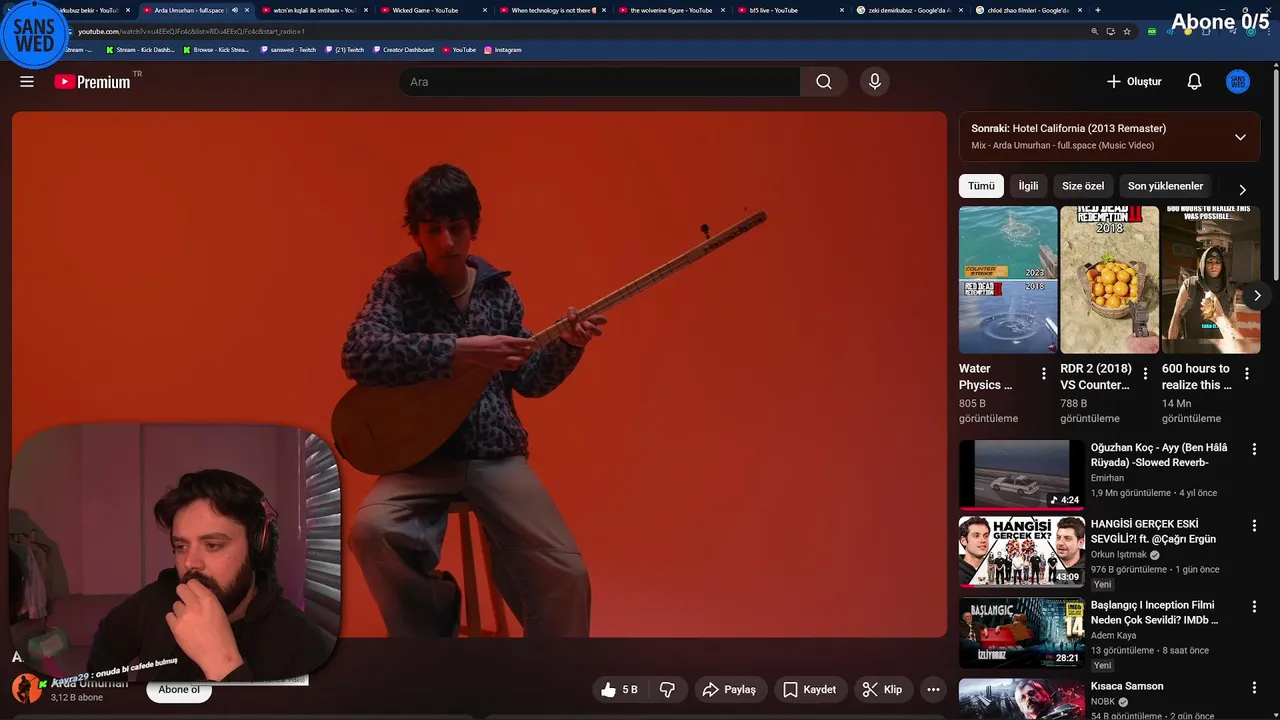Open the YouTube bookmark in bookmarks bar

pos(459,49)
